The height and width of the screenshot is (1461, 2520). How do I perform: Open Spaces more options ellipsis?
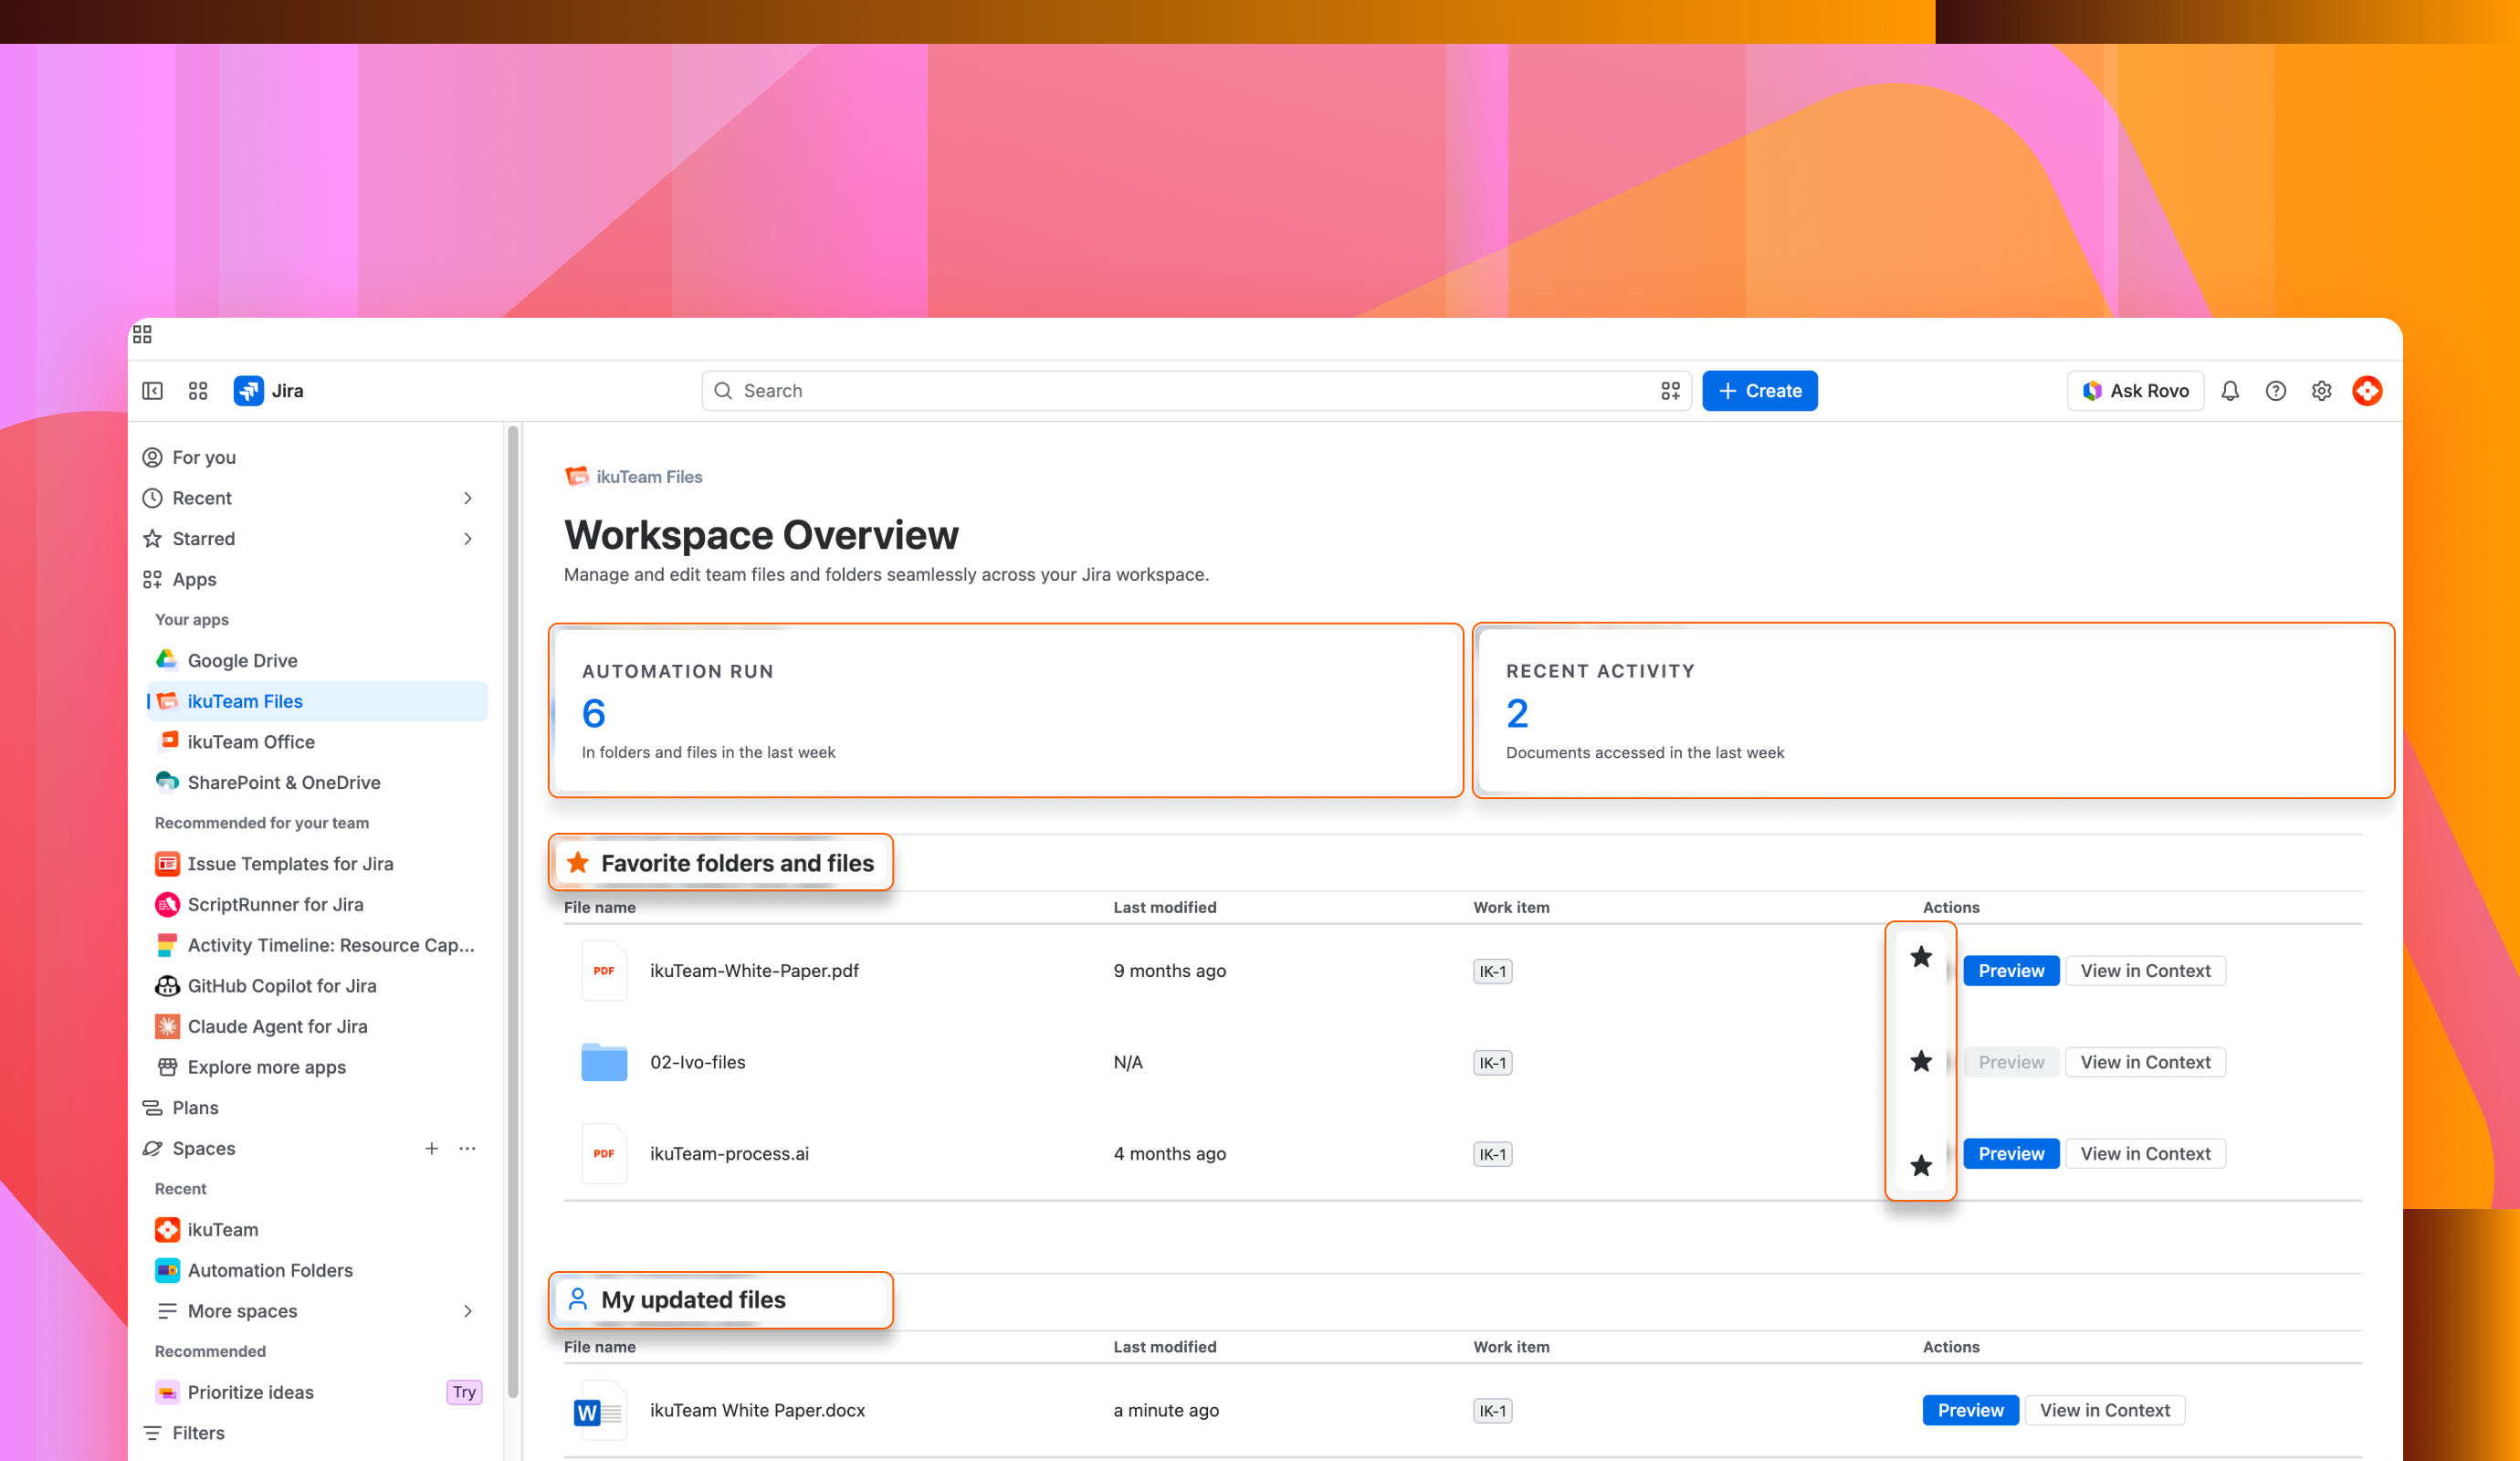467,1148
